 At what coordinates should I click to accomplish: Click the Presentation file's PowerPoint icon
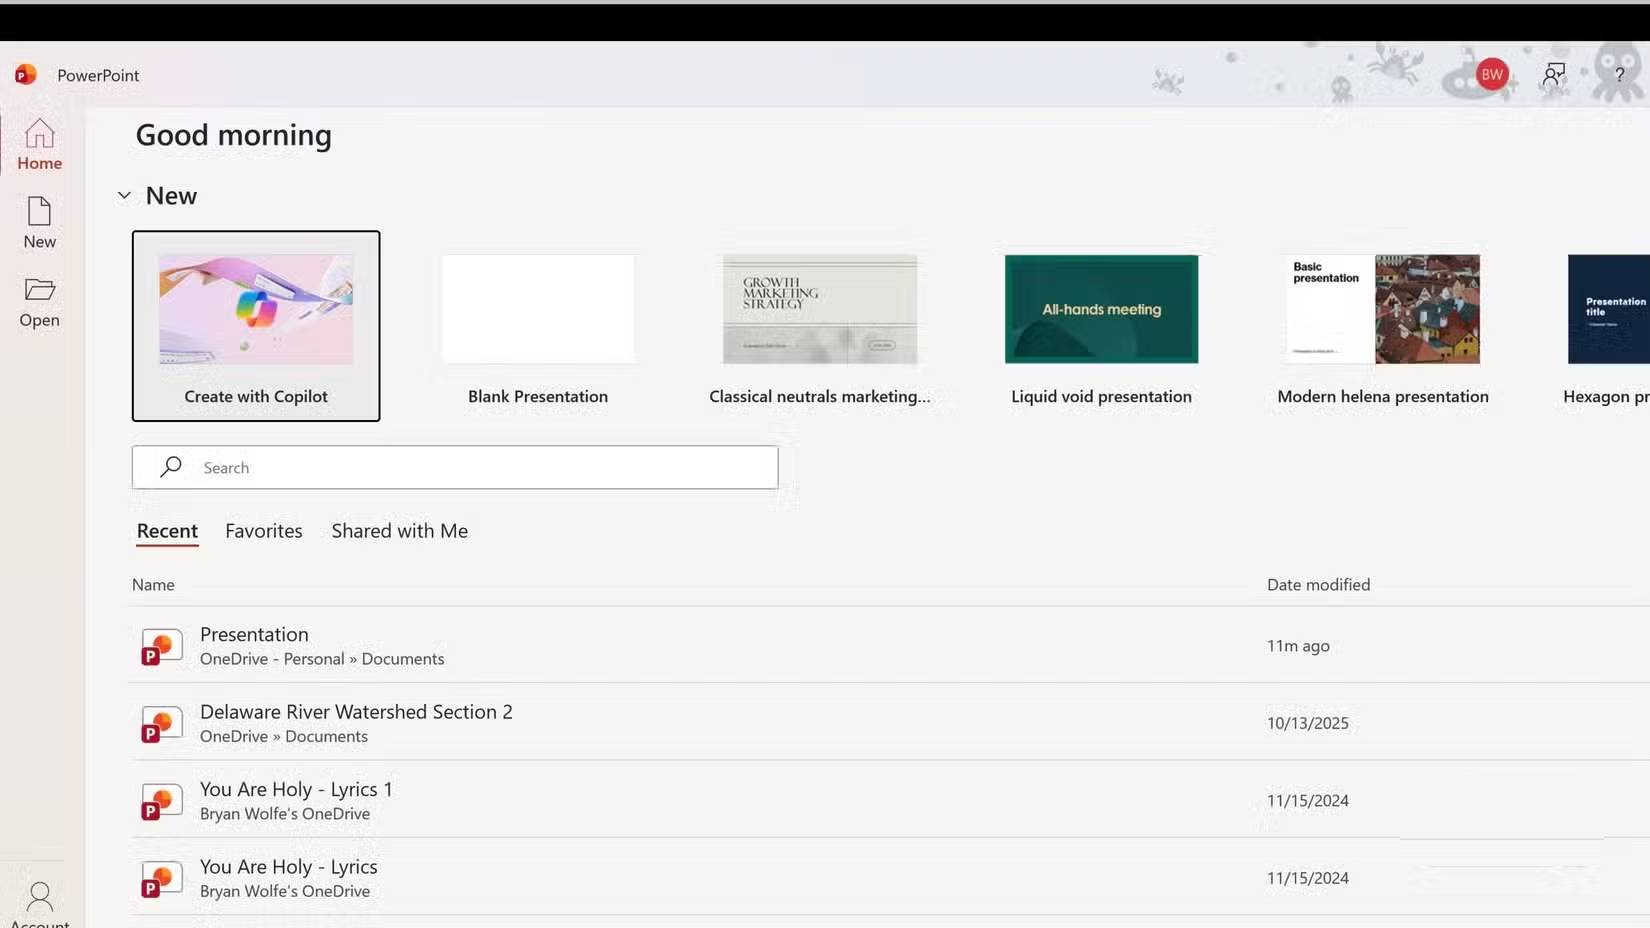(x=161, y=646)
